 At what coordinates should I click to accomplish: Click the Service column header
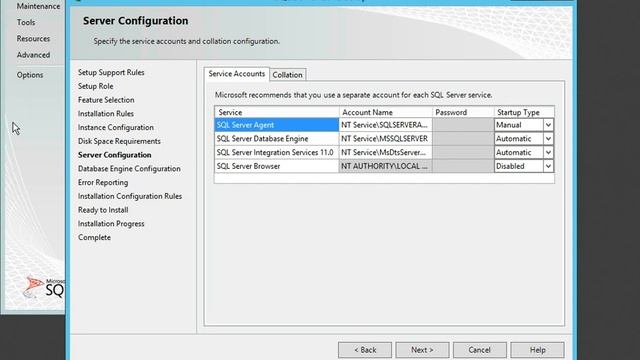(x=276, y=112)
